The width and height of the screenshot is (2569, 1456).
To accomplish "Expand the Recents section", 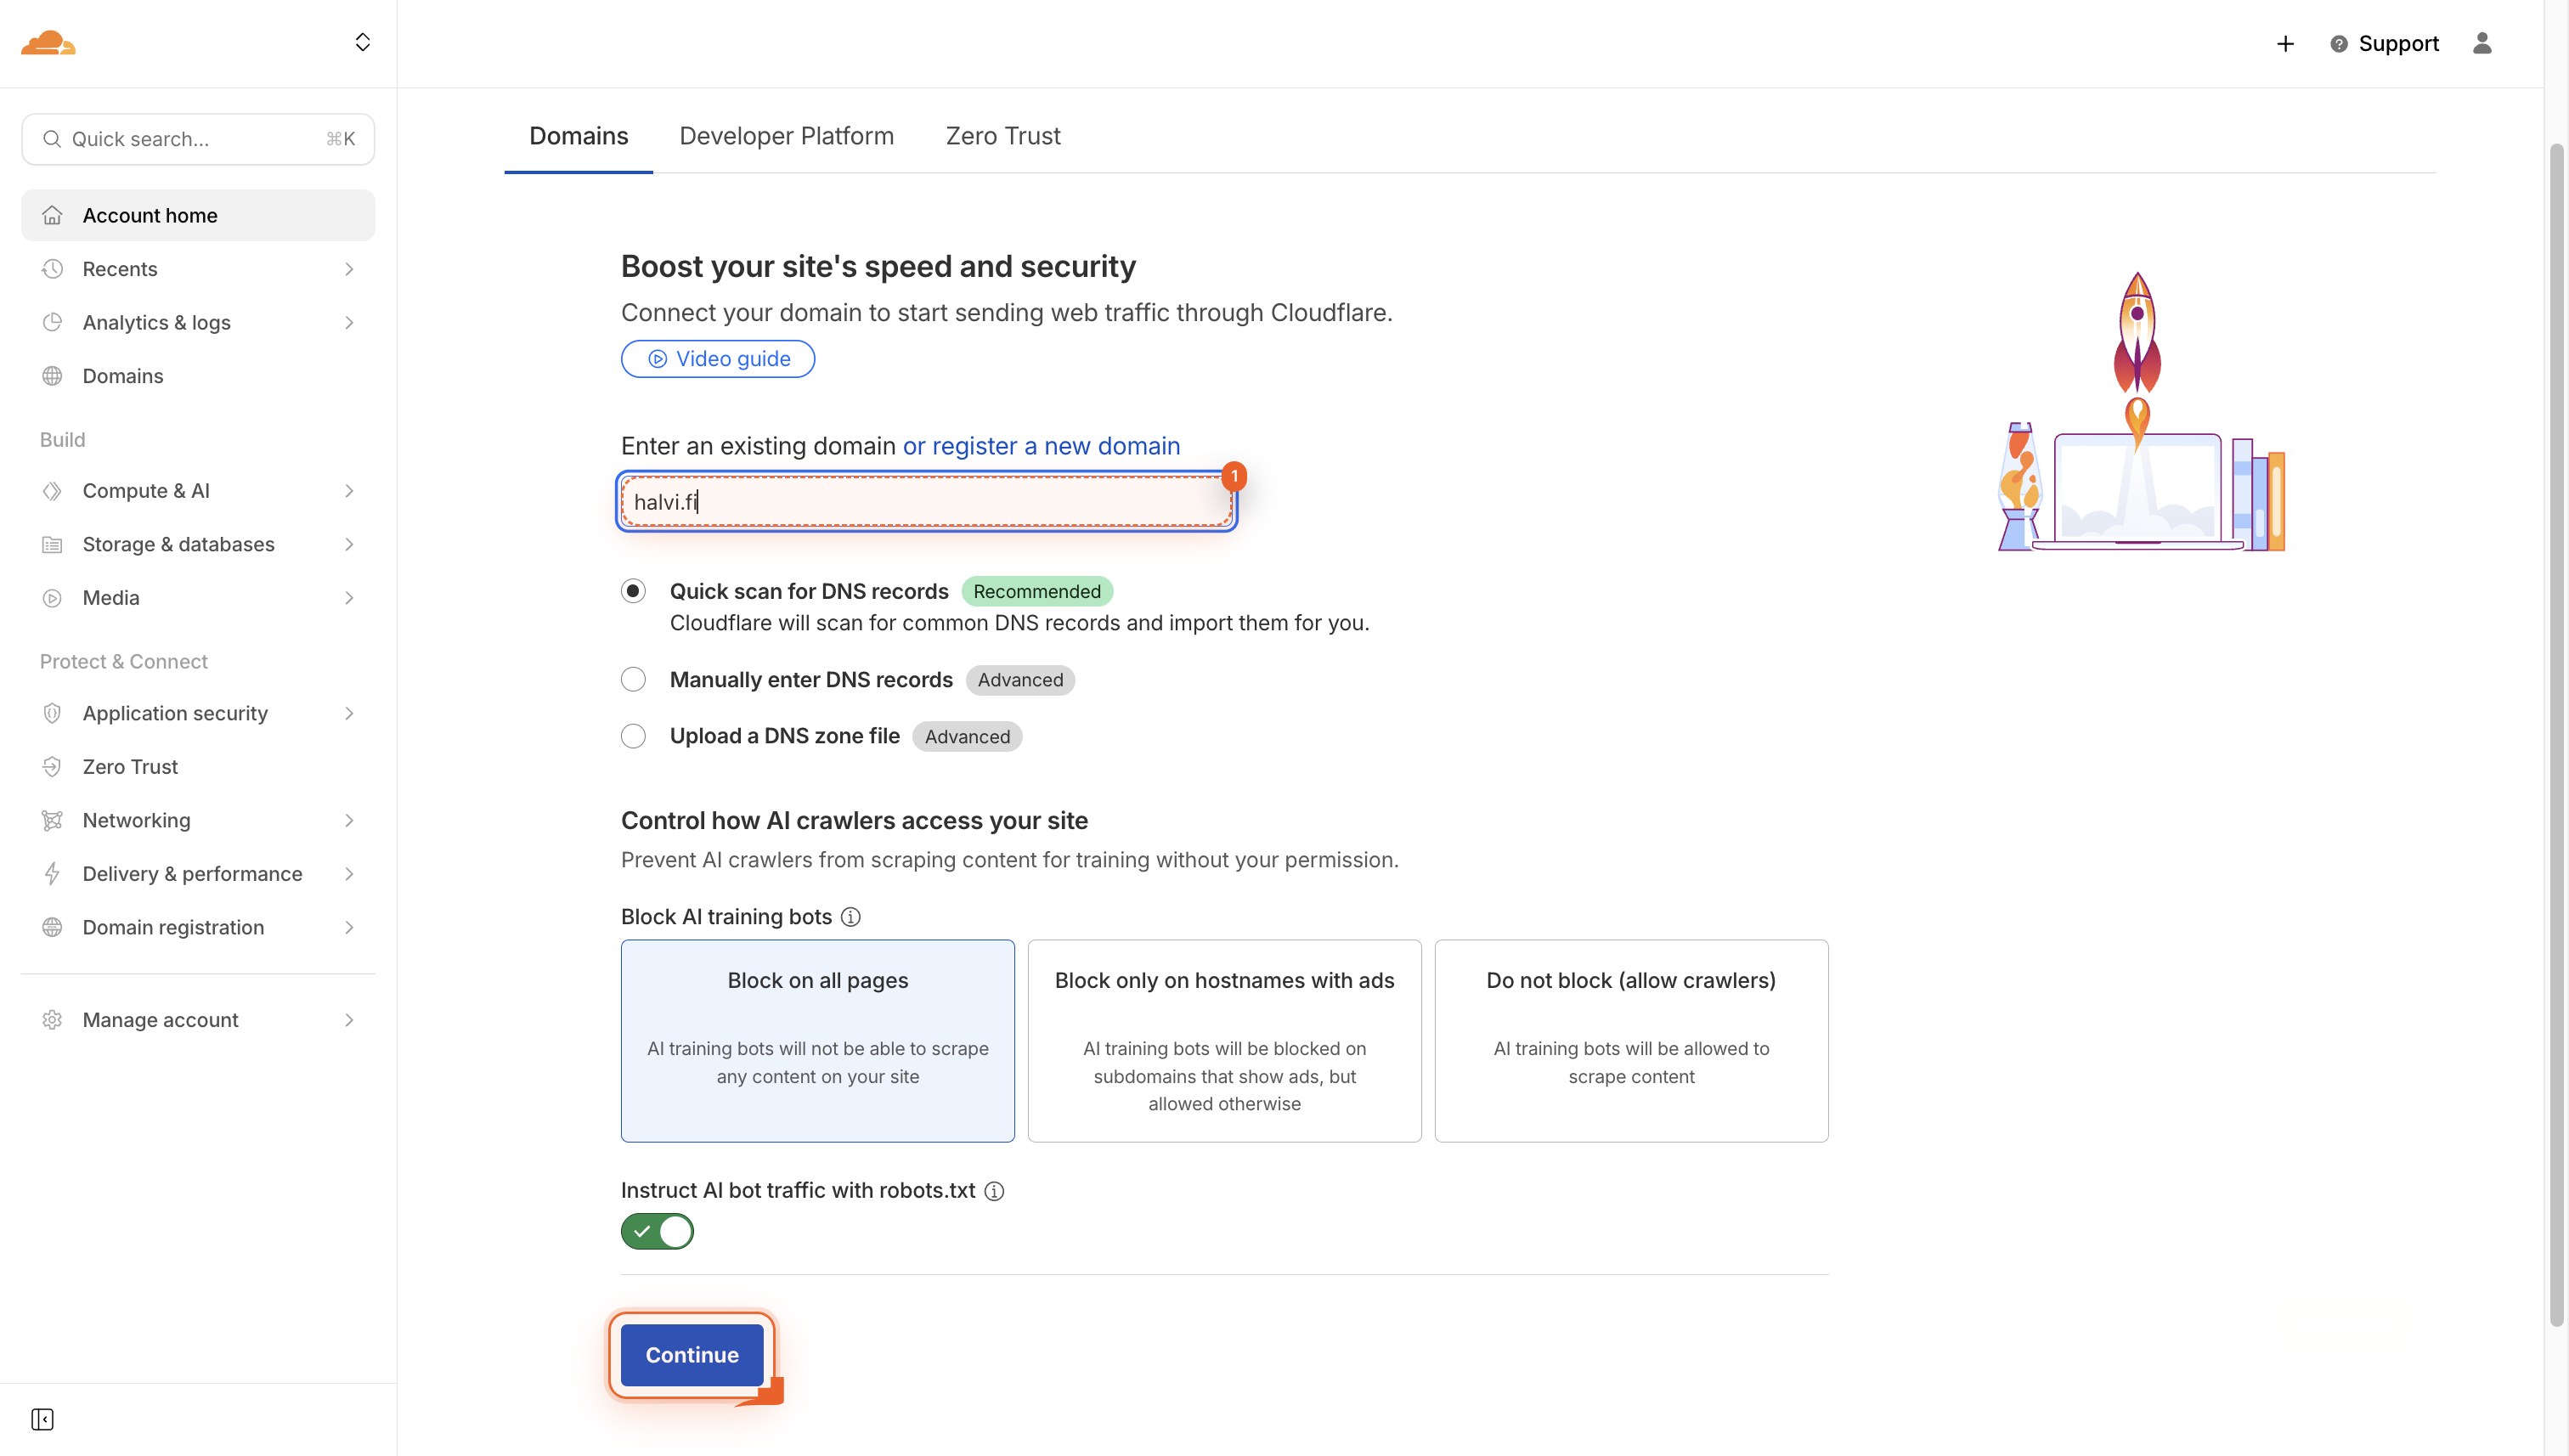I will tap(348, 269).
